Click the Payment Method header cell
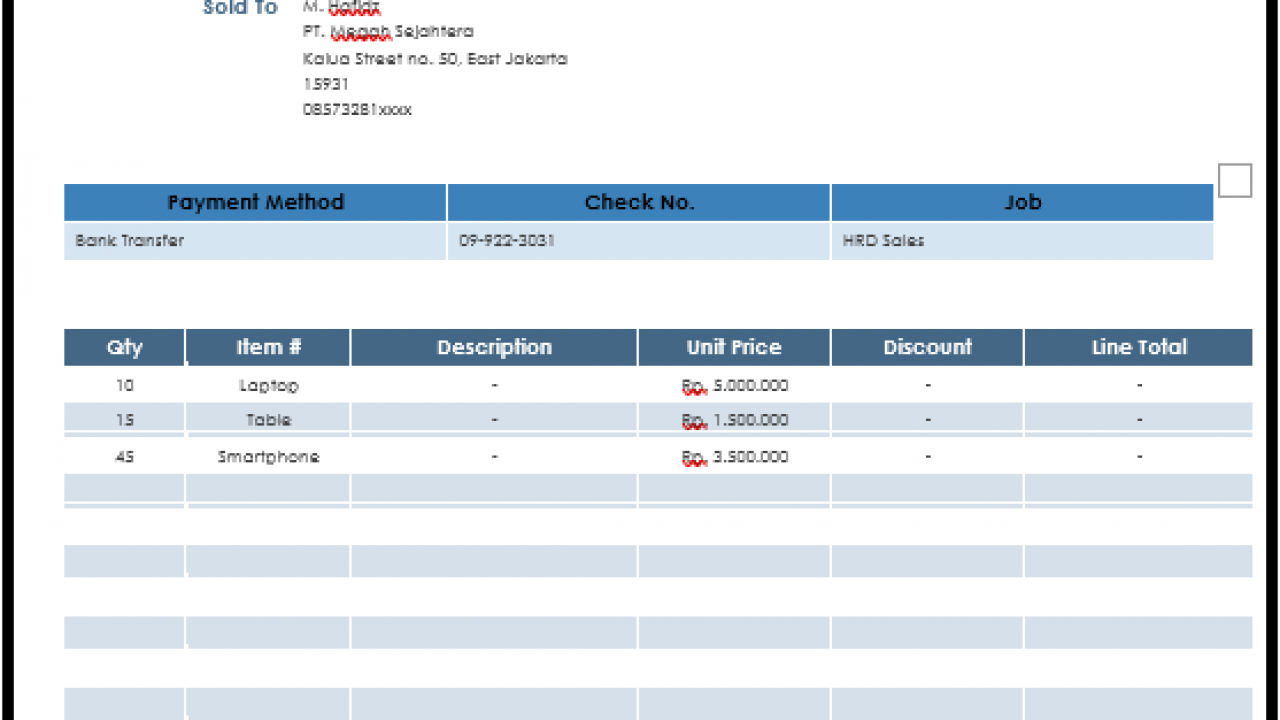The width and height of the screenshot is (1280, 720). [255, 202]
